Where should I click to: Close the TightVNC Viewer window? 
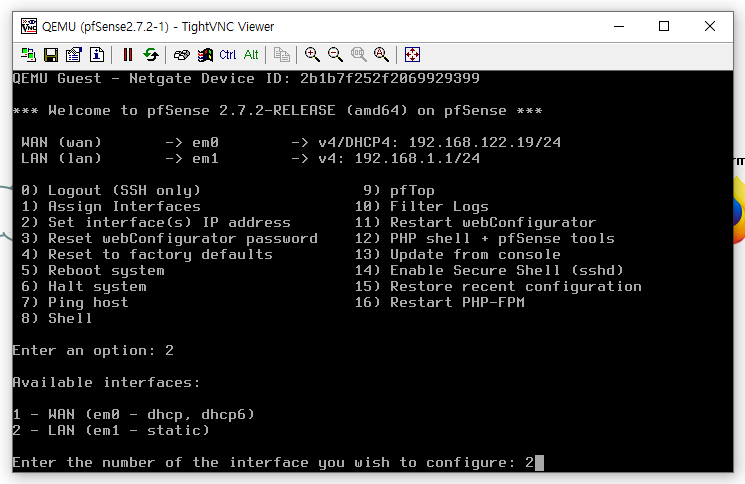710,26
